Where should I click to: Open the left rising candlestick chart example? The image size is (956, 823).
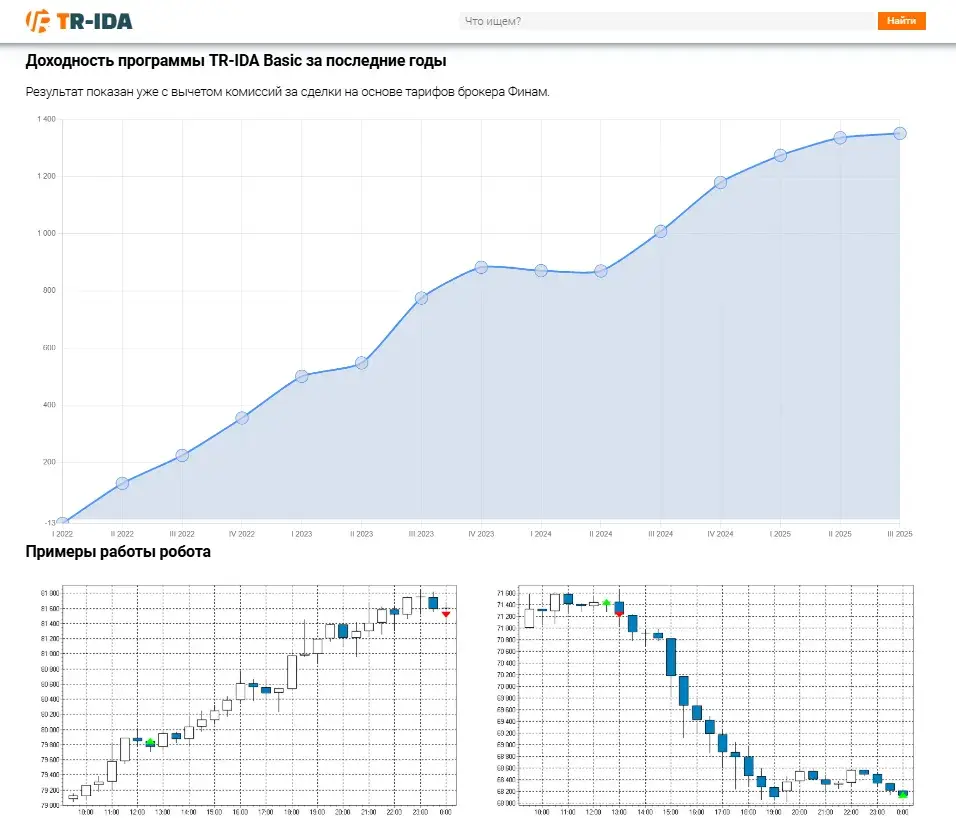pos(247,700)
